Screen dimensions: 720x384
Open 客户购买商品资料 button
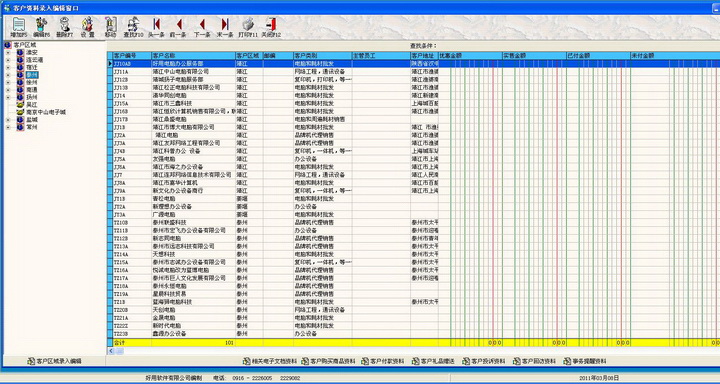pyautogui.click(x=328, y=361)
